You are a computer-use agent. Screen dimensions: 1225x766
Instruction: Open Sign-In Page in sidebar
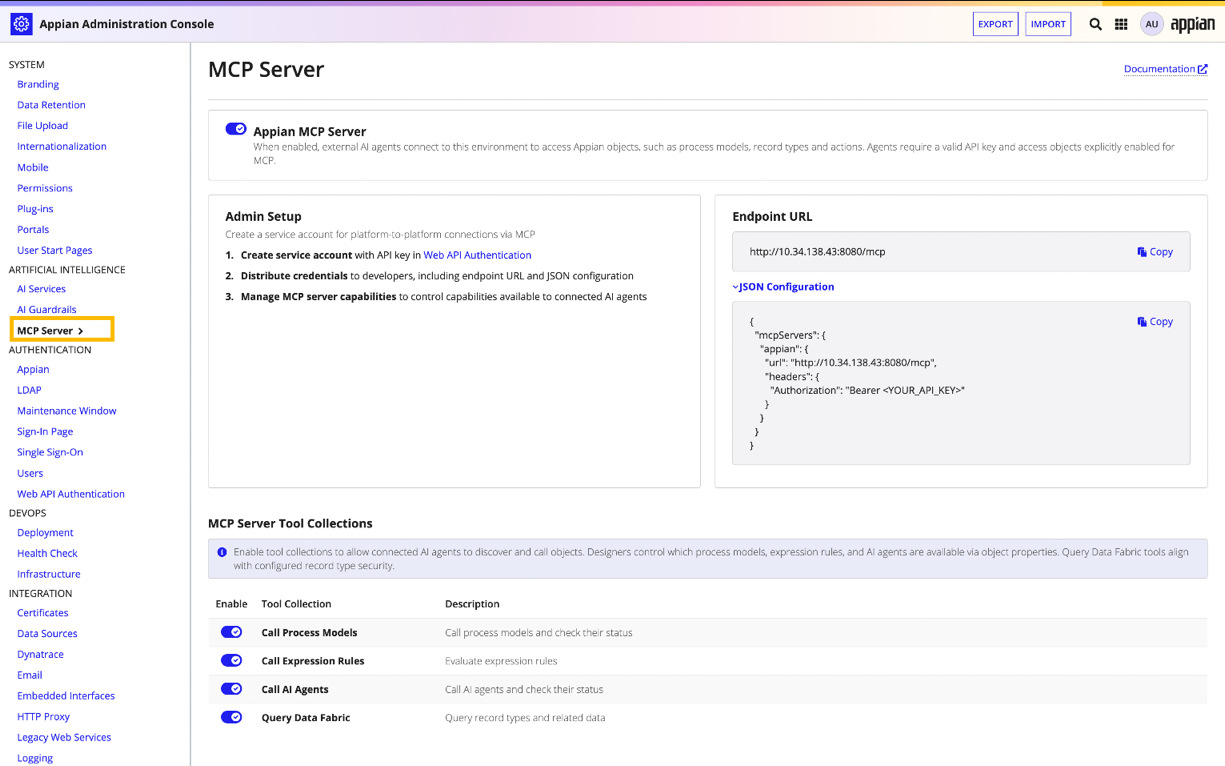45,432
